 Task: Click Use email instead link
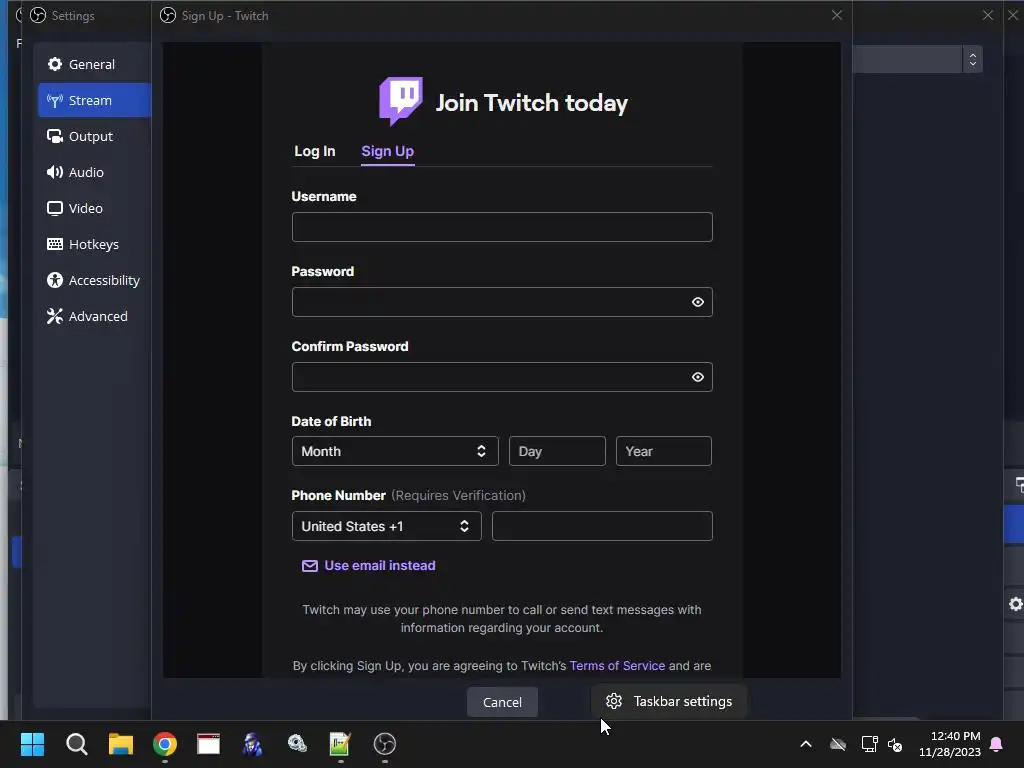pos(368,566)
